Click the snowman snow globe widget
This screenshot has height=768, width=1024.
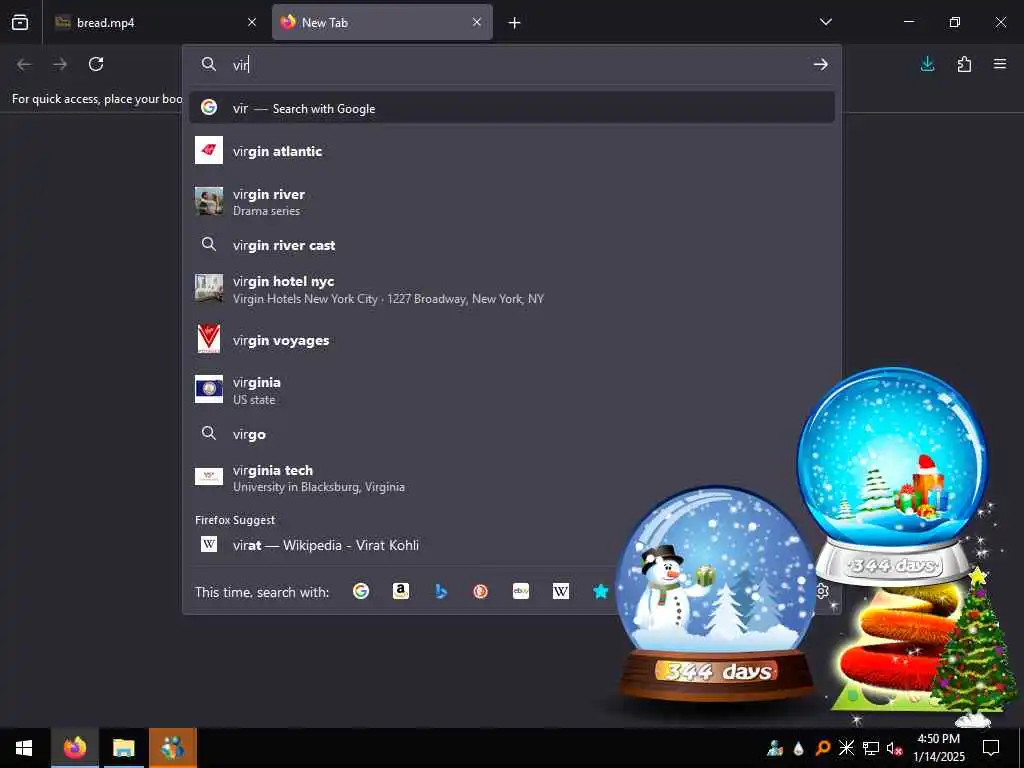715,591
